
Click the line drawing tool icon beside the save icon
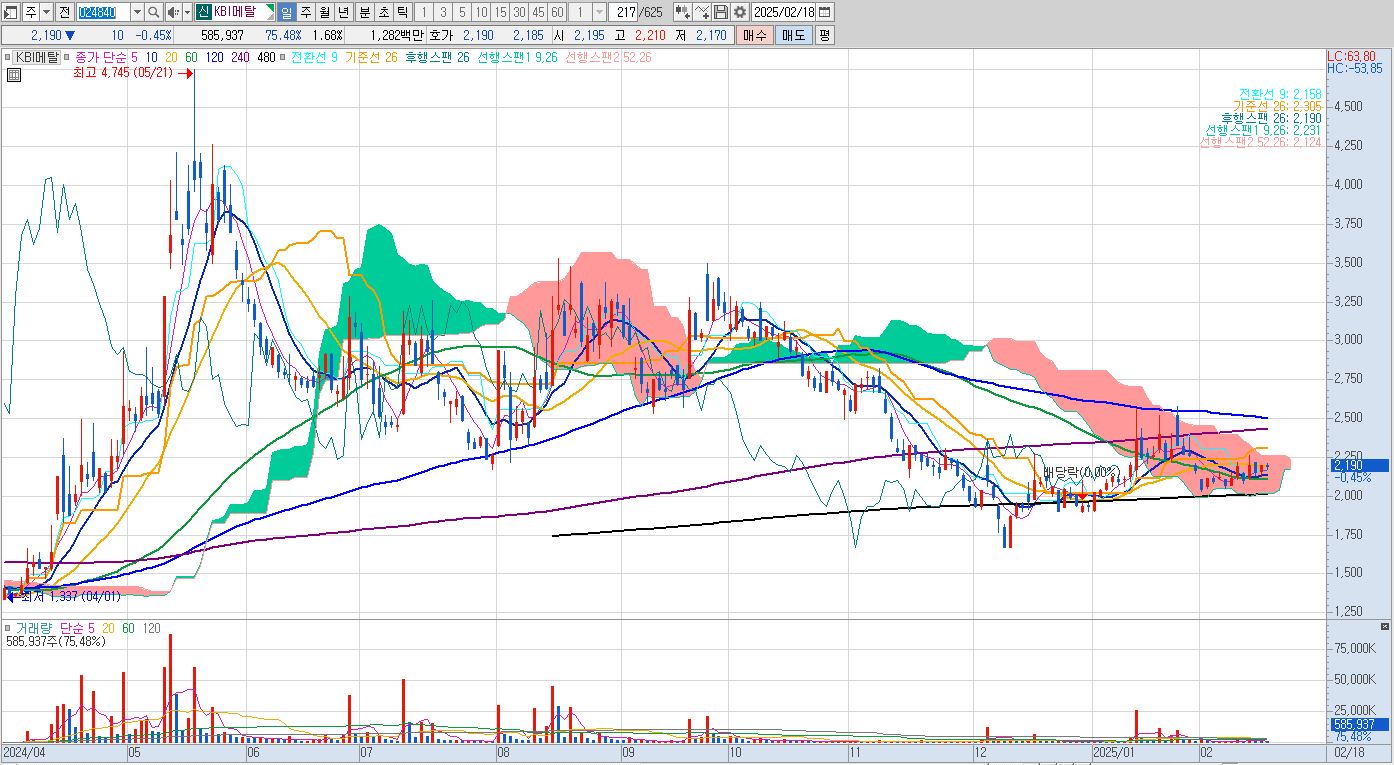(703, 12)
